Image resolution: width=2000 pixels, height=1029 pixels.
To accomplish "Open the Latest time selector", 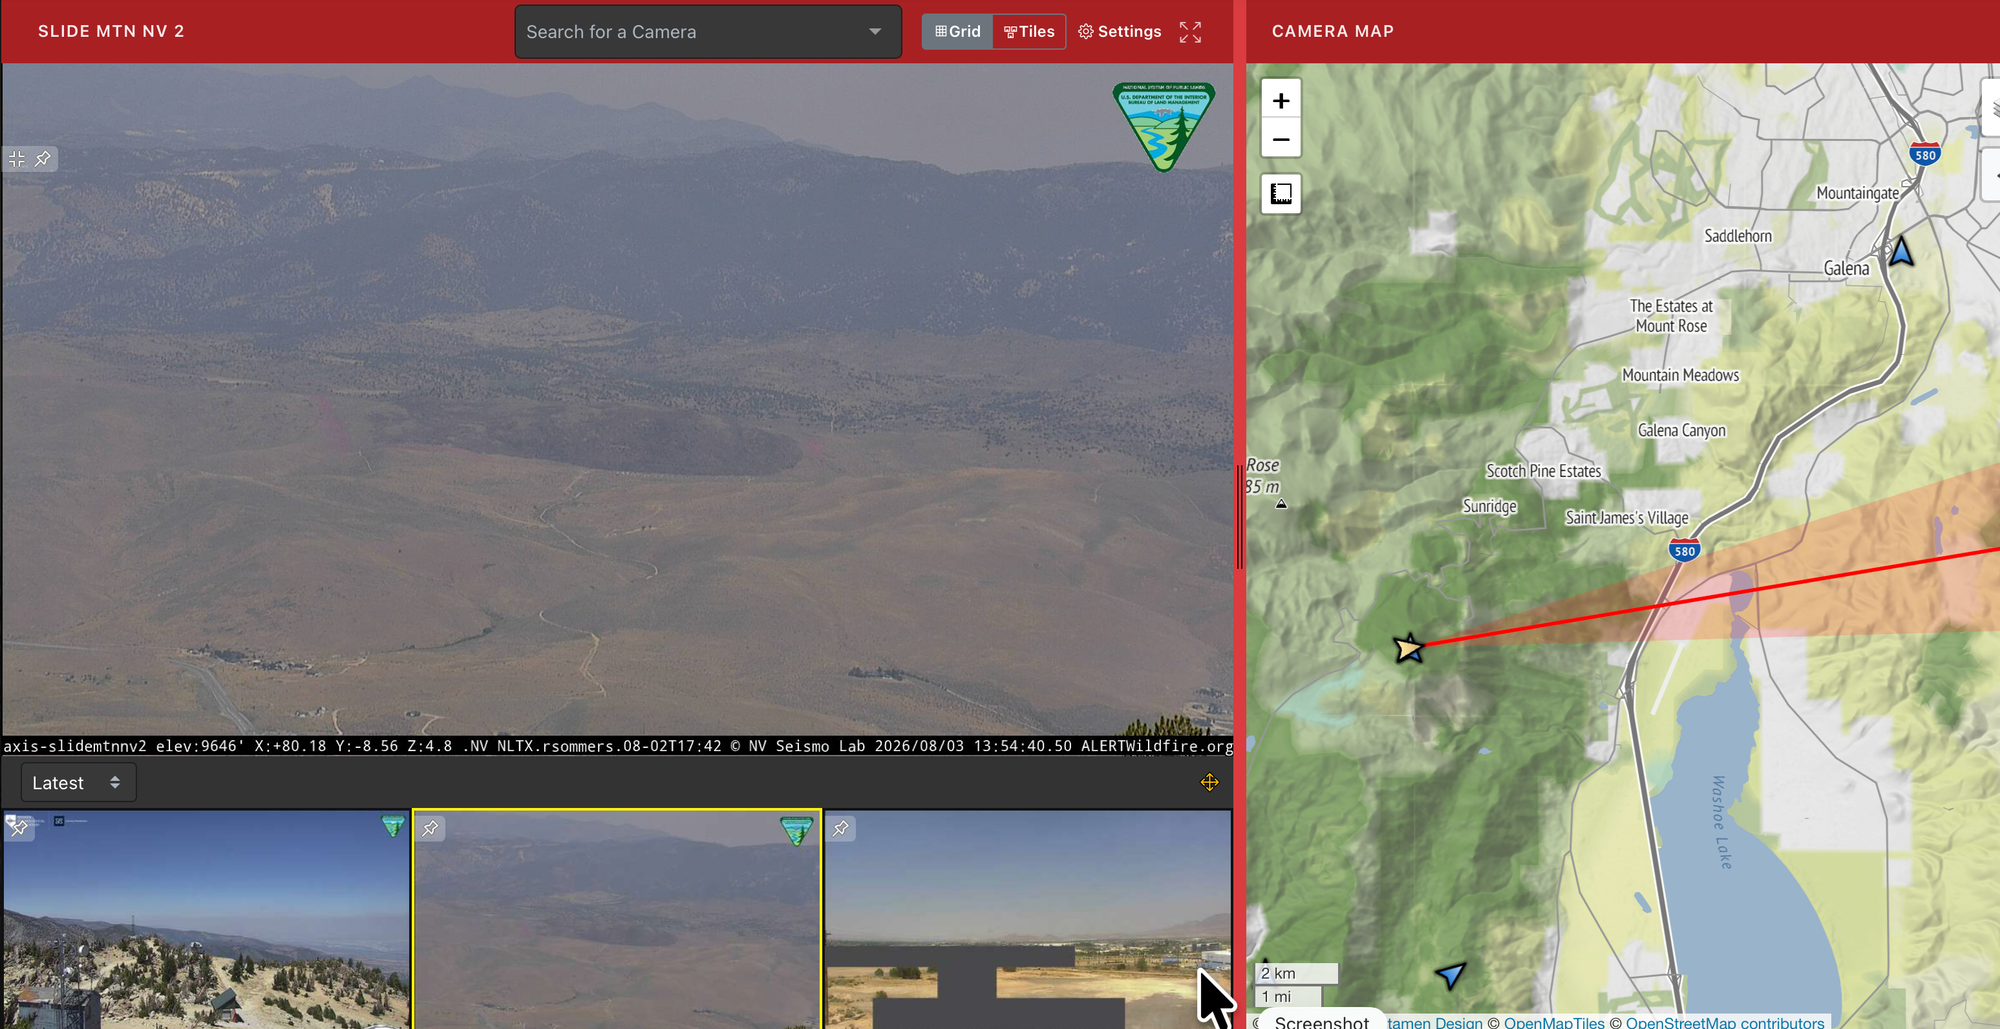I will 78,783.
